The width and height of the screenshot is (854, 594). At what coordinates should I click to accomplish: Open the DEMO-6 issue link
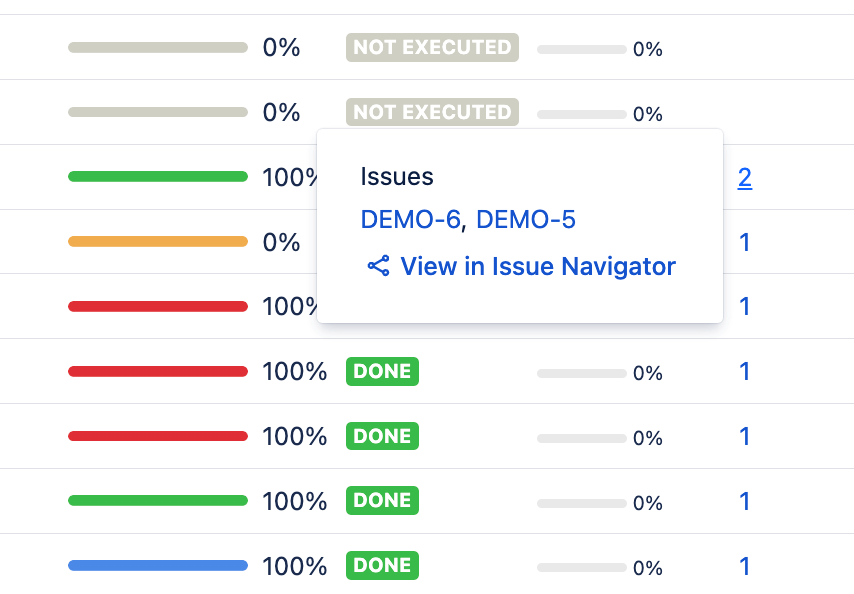click(x=410, y=219)
